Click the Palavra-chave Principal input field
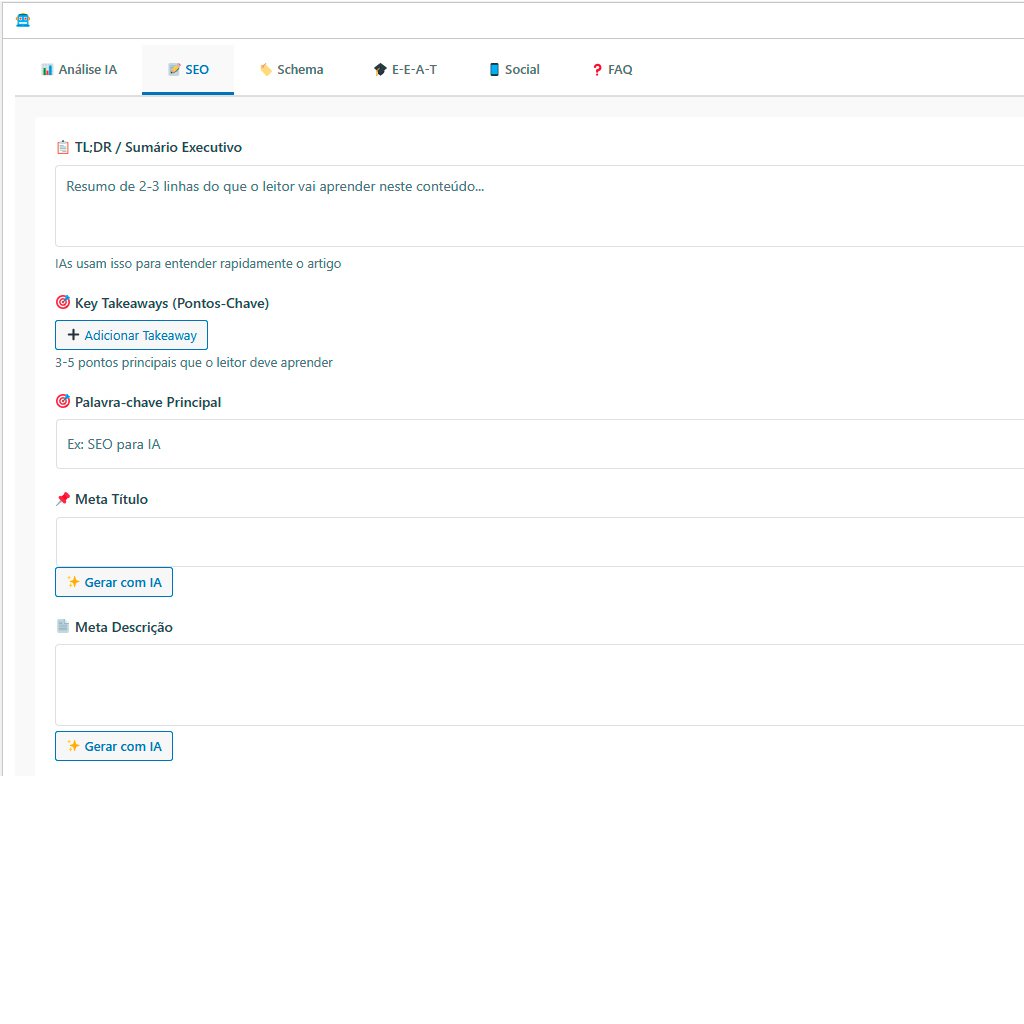Screen dimensions: 1024x1024 [x=540, y=444]
